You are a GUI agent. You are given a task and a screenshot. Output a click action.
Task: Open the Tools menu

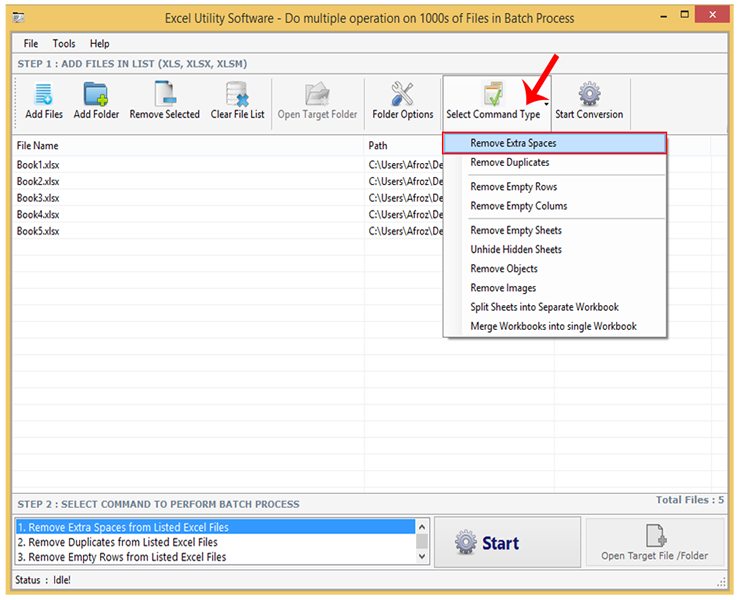pos(64,43)
